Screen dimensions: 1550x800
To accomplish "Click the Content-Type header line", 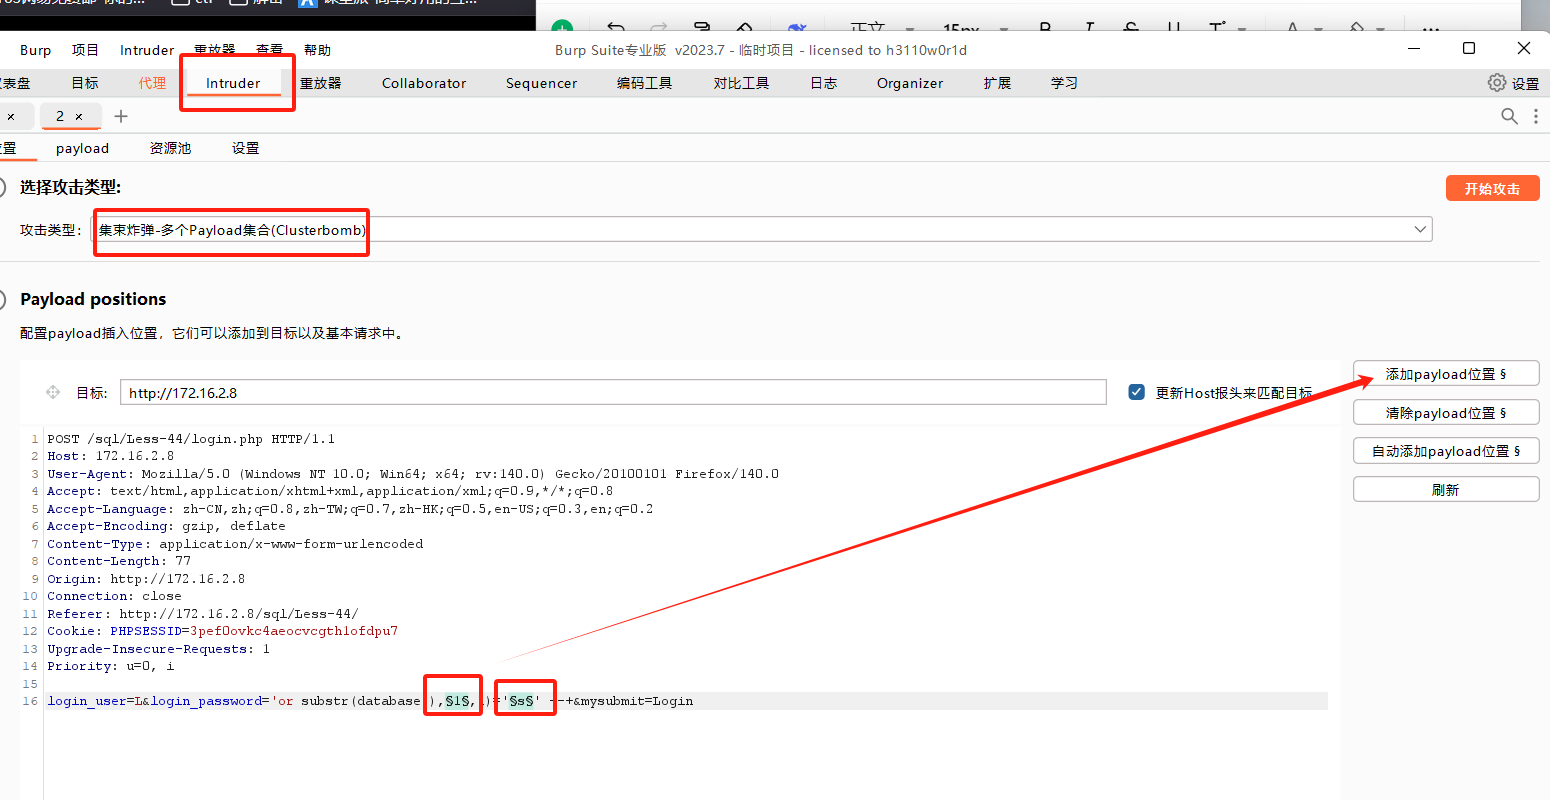I will coord(235,544).
